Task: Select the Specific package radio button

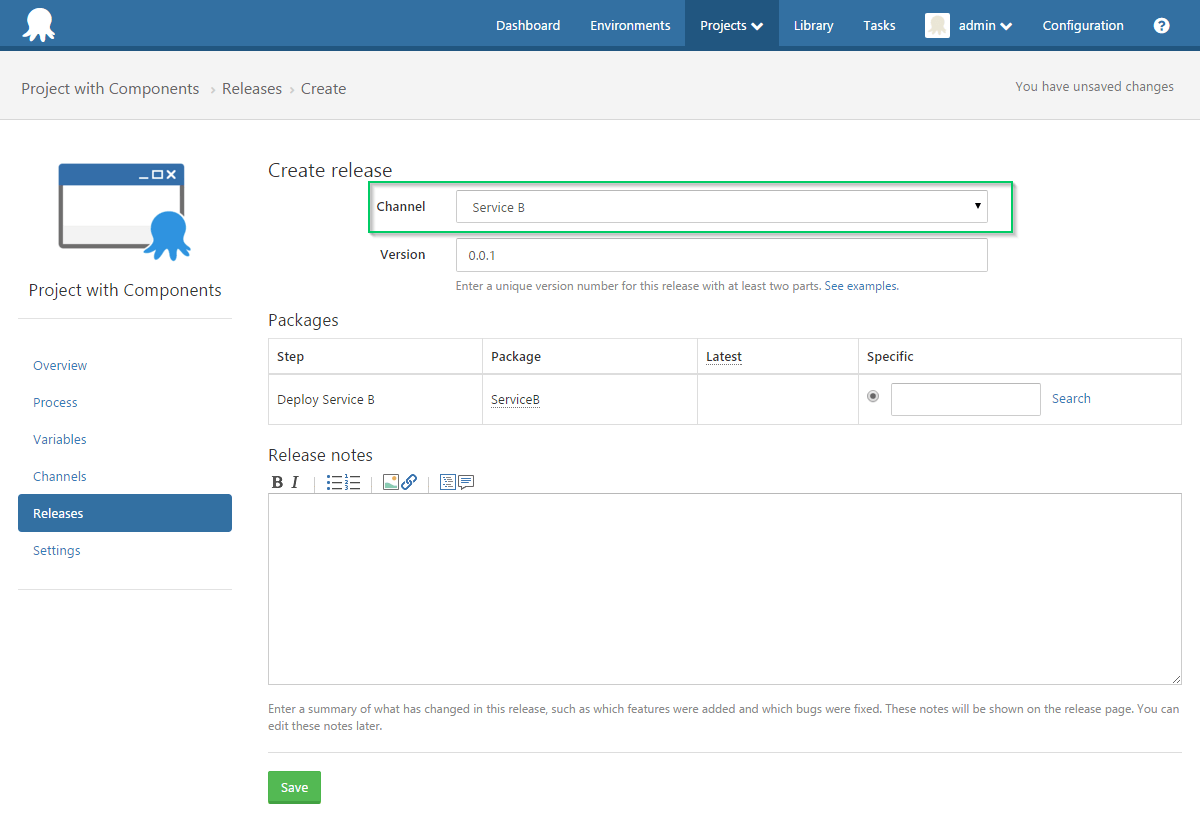Action: [873, 397]
